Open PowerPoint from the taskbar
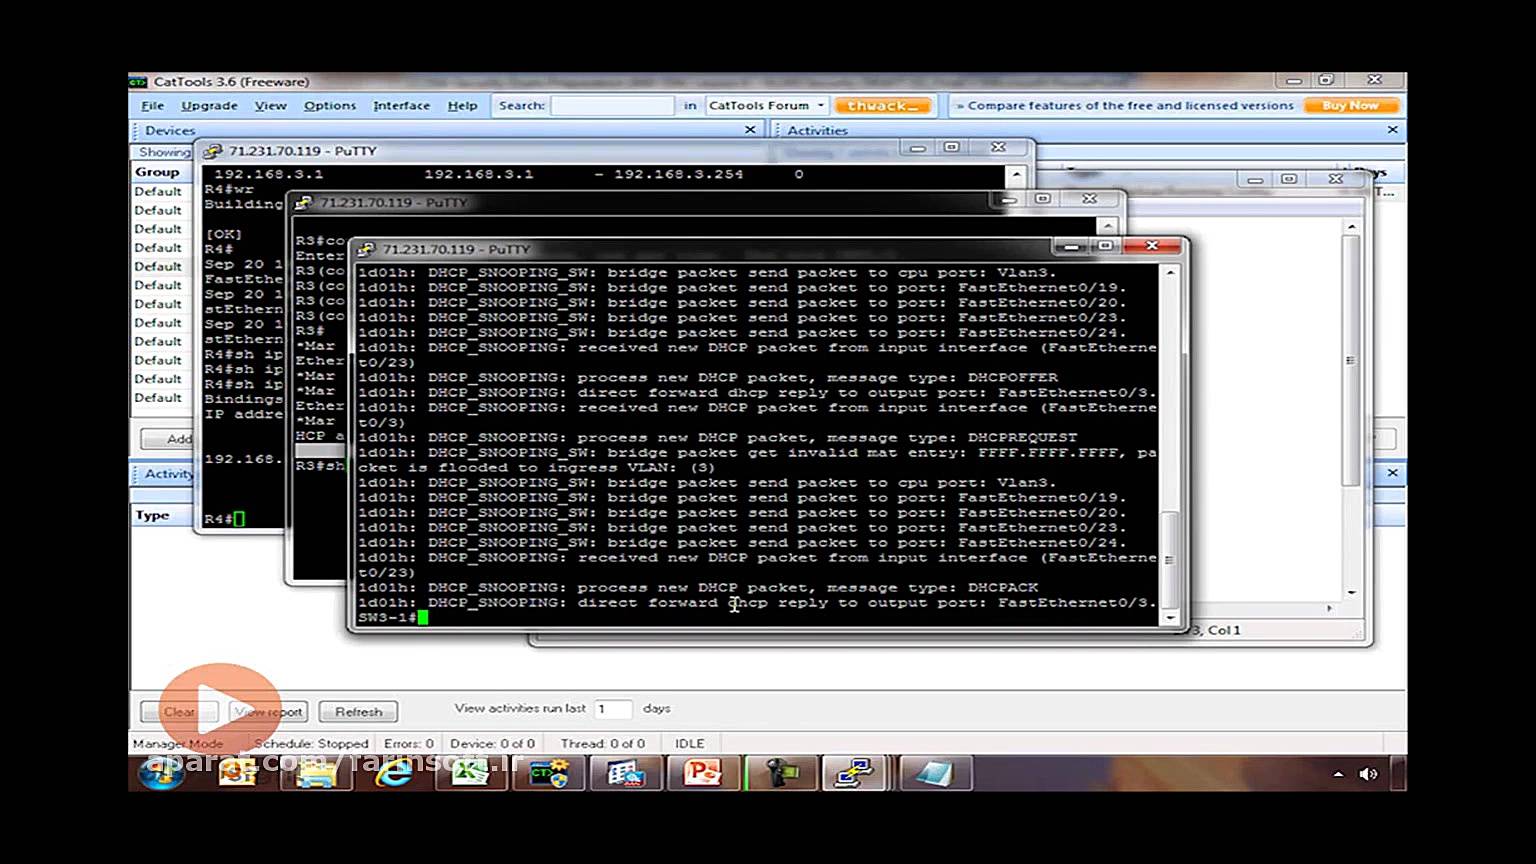 pos(703,773)
